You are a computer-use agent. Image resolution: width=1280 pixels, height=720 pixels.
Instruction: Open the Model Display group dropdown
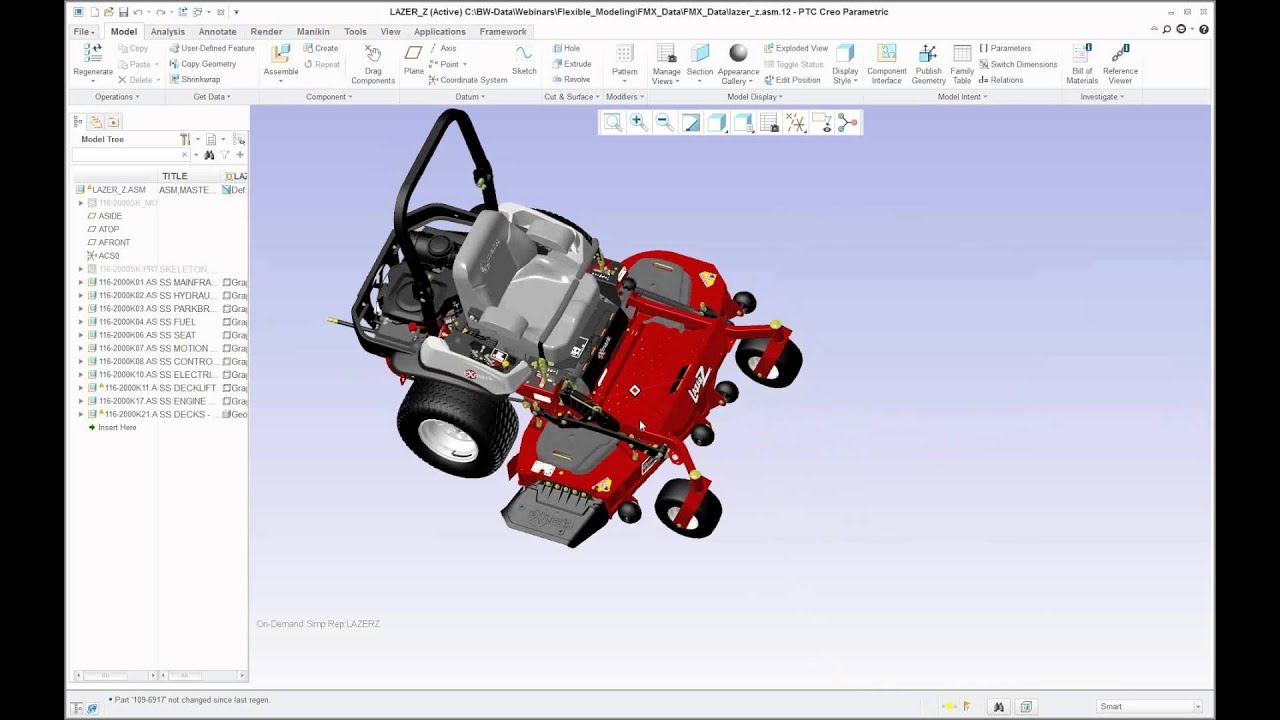(x=755, y=97)
